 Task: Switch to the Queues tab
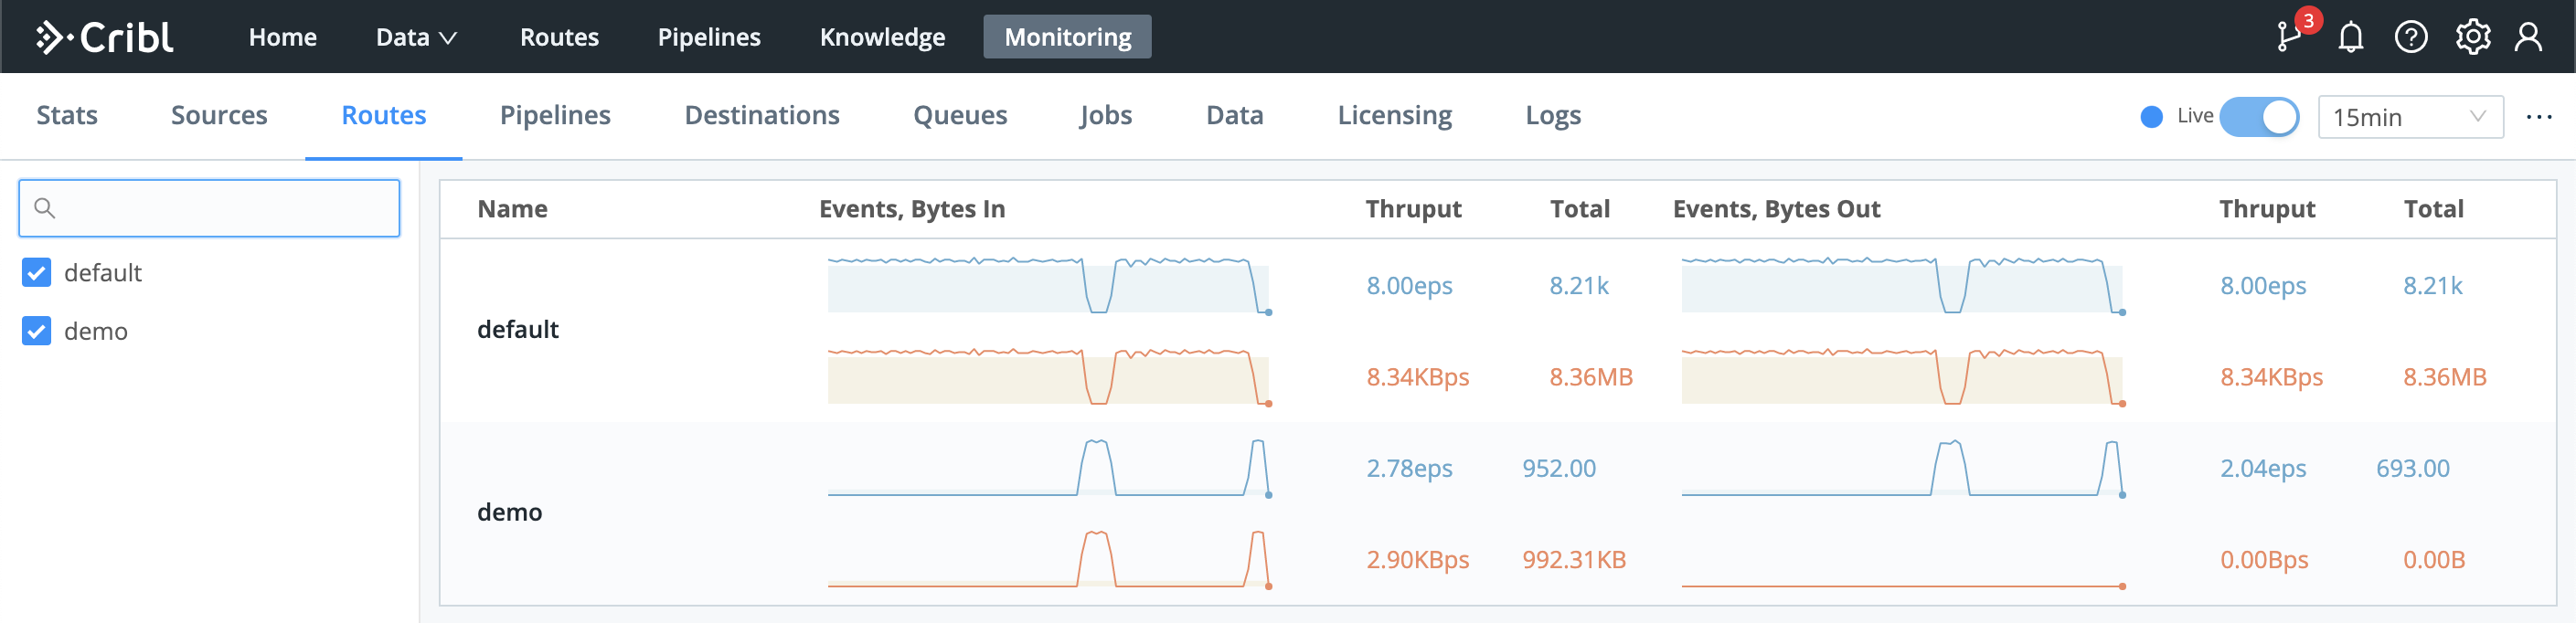(x=960, y=115)
